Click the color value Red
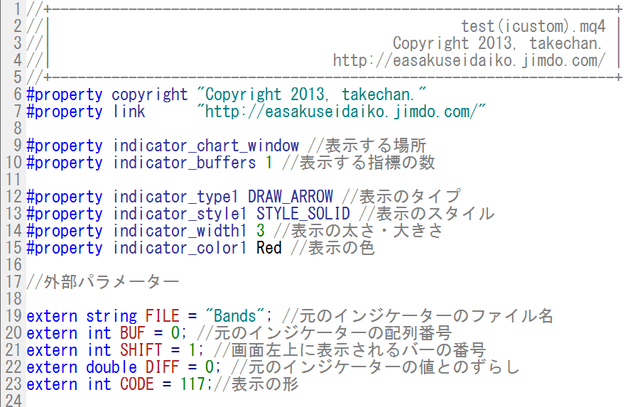 coord(269,248)
